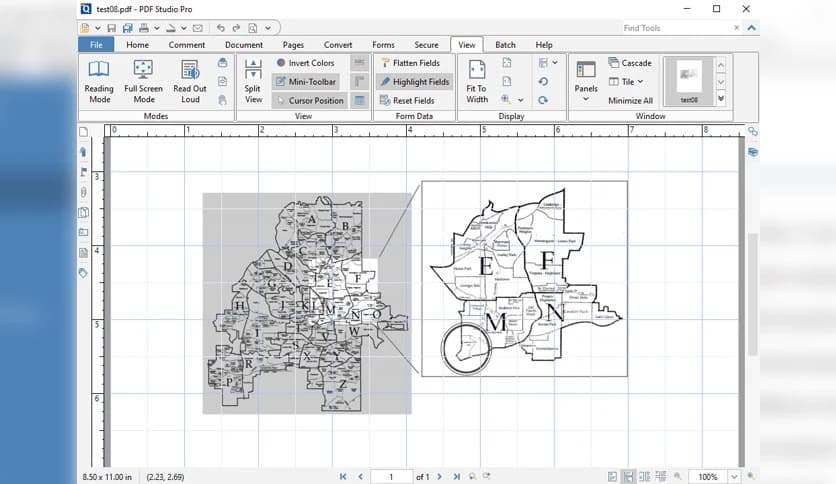836x484 pixels.
Task: Go to the previous page
Action: (x=360, y=477)
